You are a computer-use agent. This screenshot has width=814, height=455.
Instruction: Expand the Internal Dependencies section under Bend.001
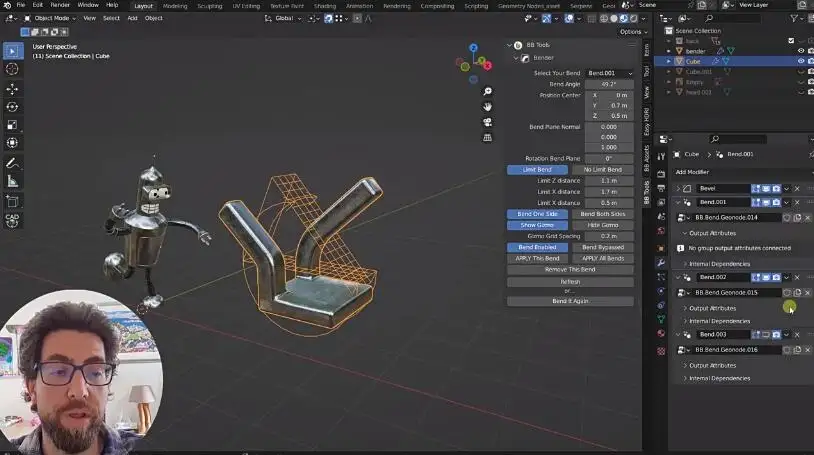click(x=720, y=263)
